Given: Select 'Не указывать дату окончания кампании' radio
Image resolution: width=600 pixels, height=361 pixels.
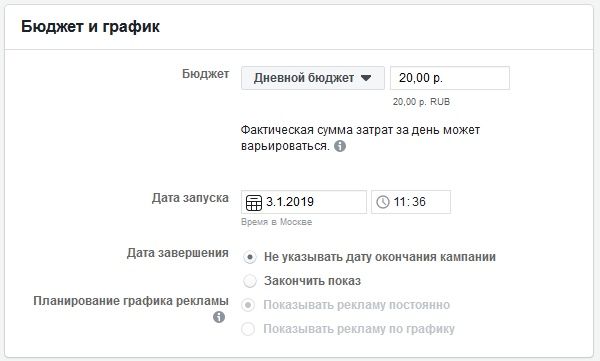Looking at the screenshot, I should click(249, 257).
